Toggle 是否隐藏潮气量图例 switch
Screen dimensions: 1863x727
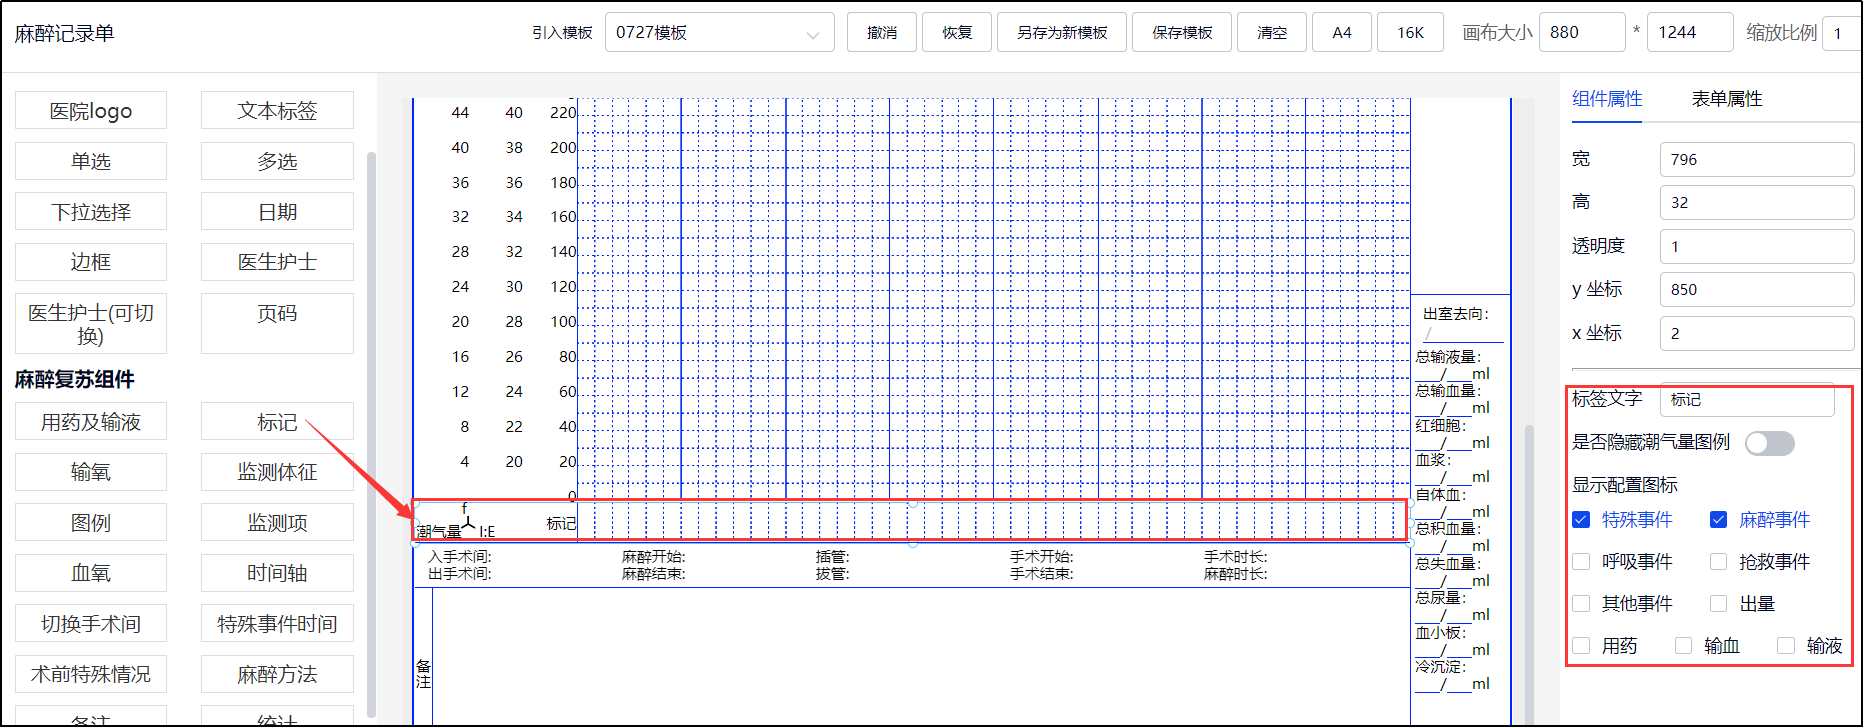[x=1770, y=443]
